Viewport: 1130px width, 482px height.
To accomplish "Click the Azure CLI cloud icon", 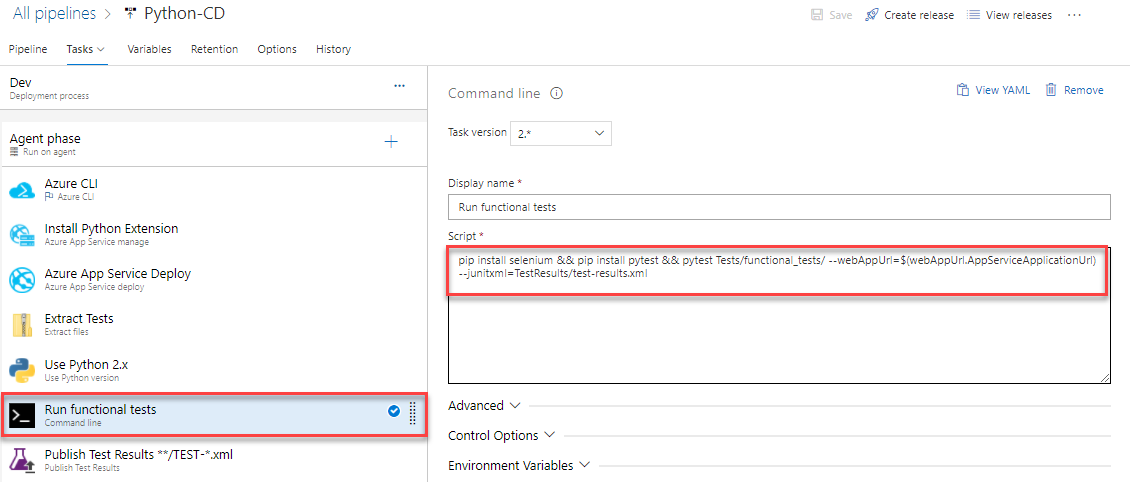I will click(x=22, y=190).
